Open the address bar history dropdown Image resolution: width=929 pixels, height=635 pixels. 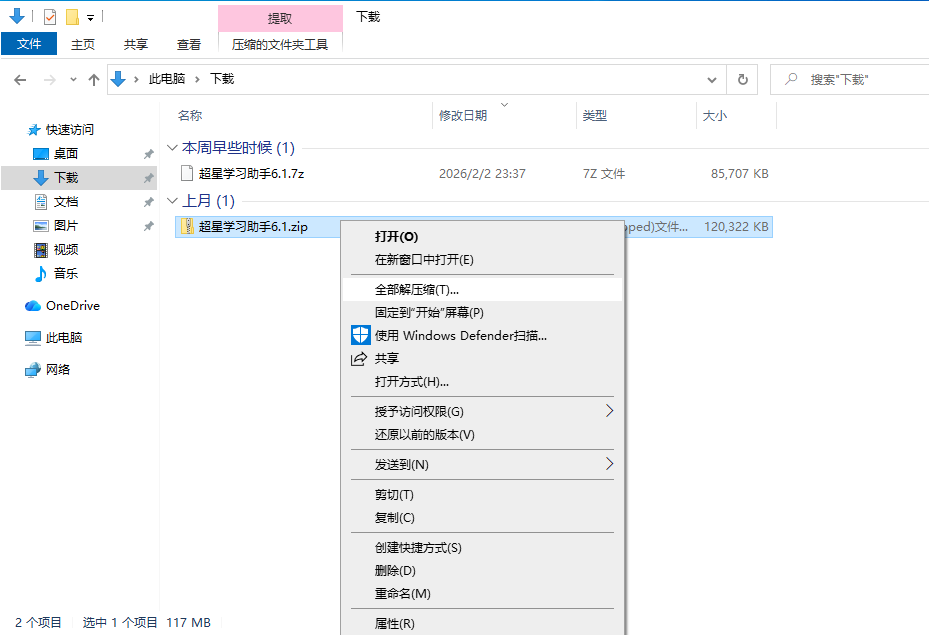point(712,79)
